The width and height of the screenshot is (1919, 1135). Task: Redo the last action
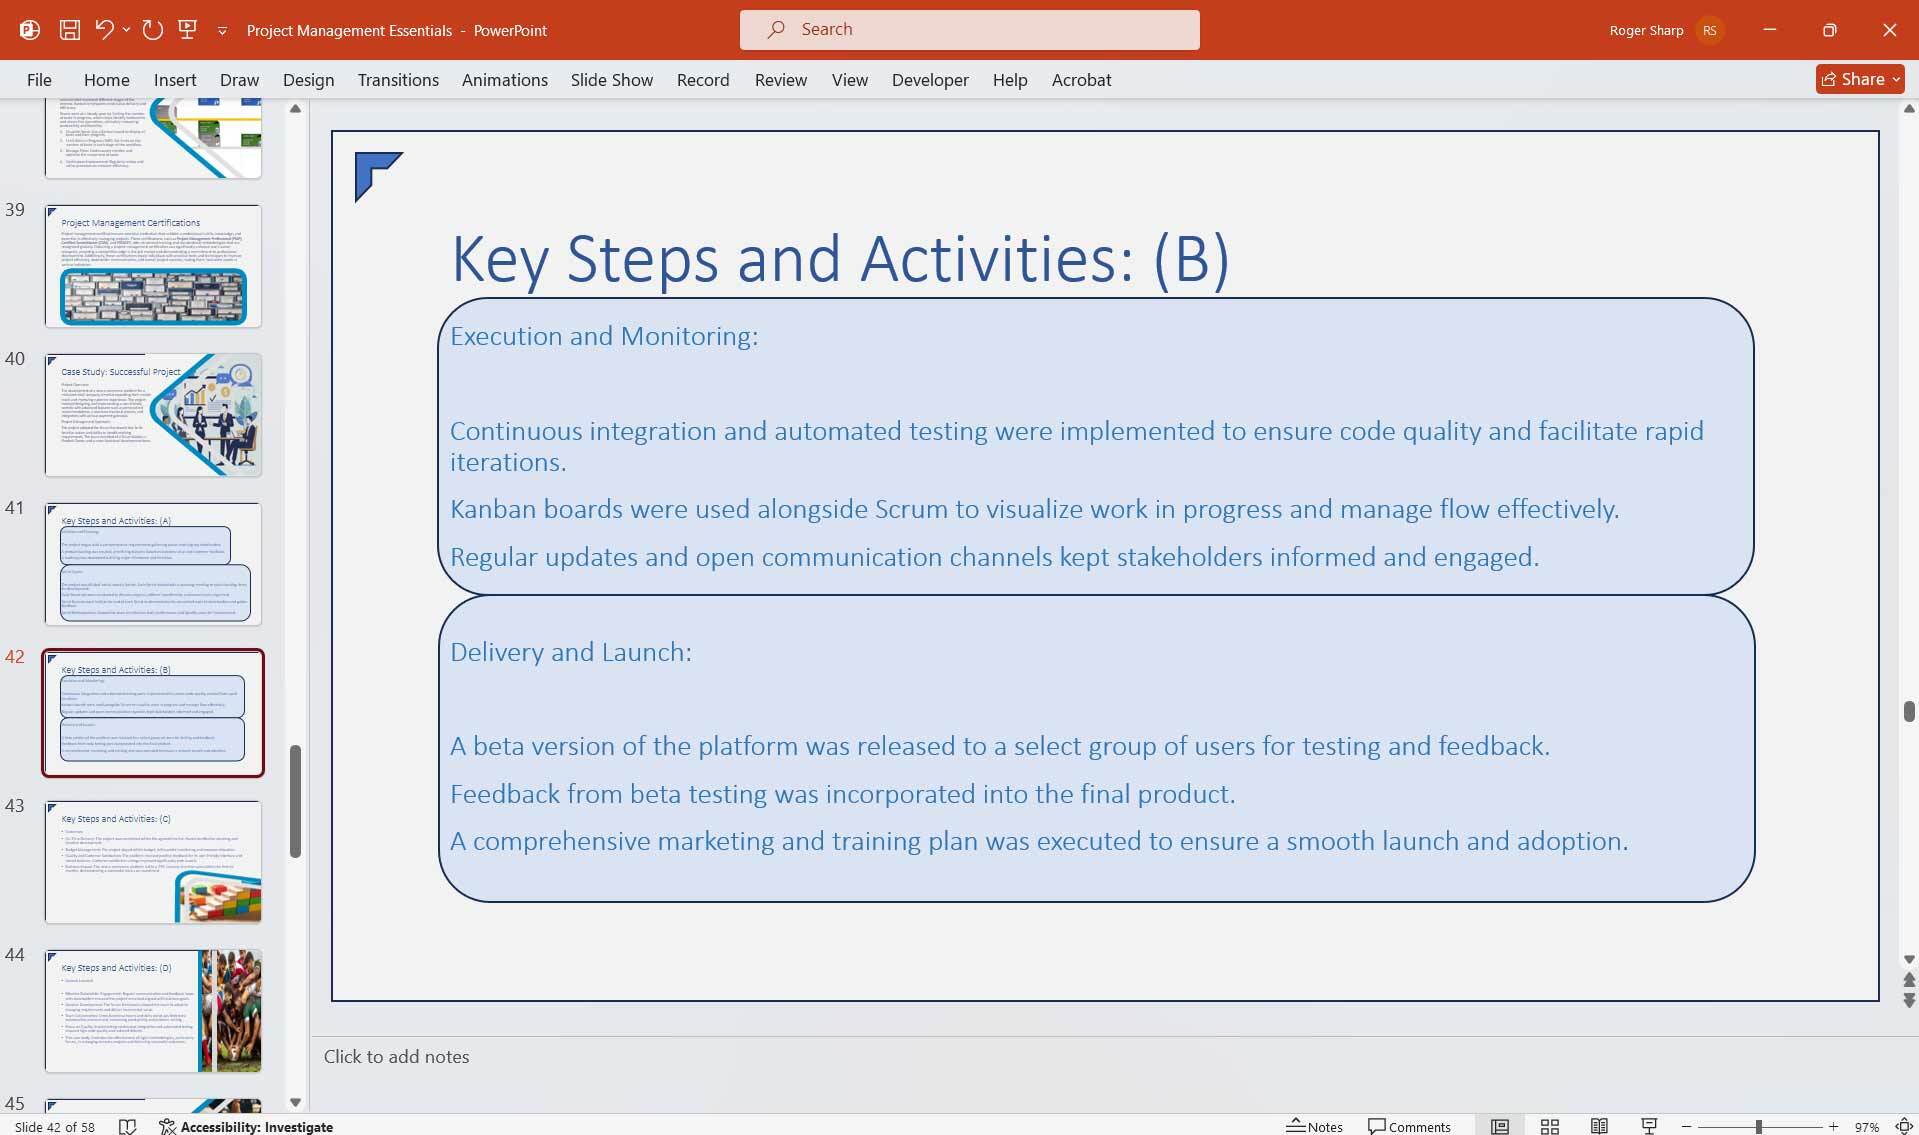152,29
